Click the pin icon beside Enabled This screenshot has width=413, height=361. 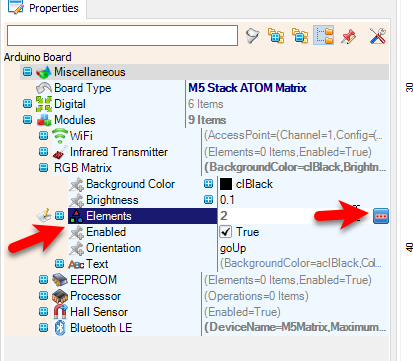(x=76, y=232)
